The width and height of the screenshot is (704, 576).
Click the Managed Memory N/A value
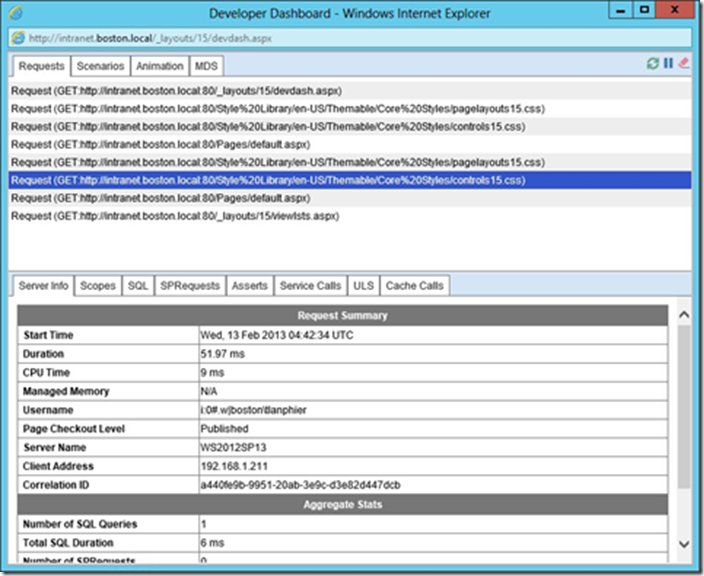coord(209,391)
